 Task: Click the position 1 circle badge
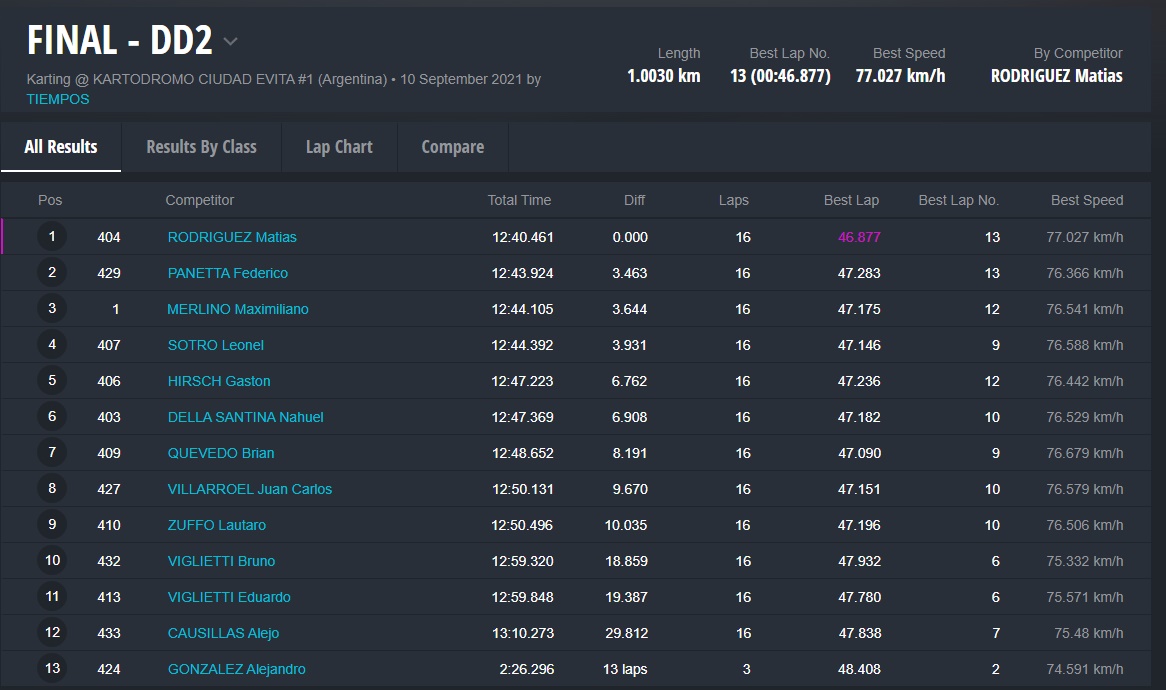tap(52, 237)
